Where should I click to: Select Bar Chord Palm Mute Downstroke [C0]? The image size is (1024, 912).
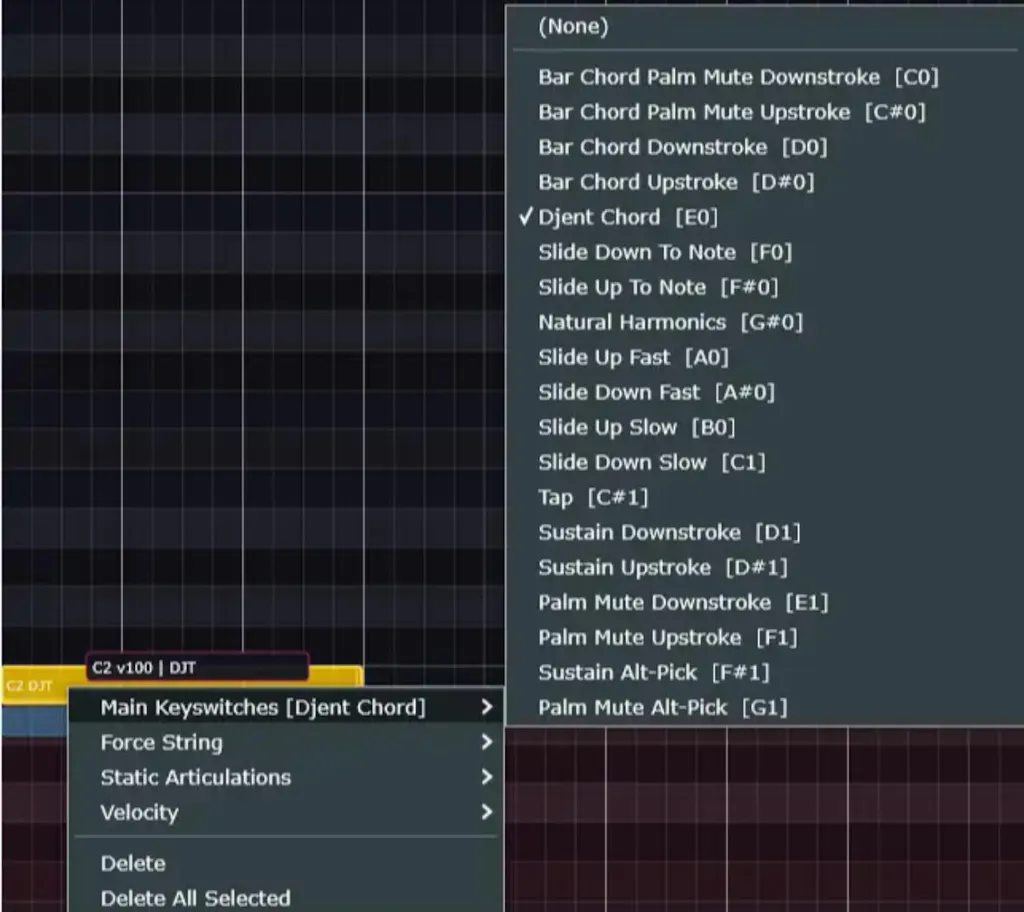pos(738,77)
